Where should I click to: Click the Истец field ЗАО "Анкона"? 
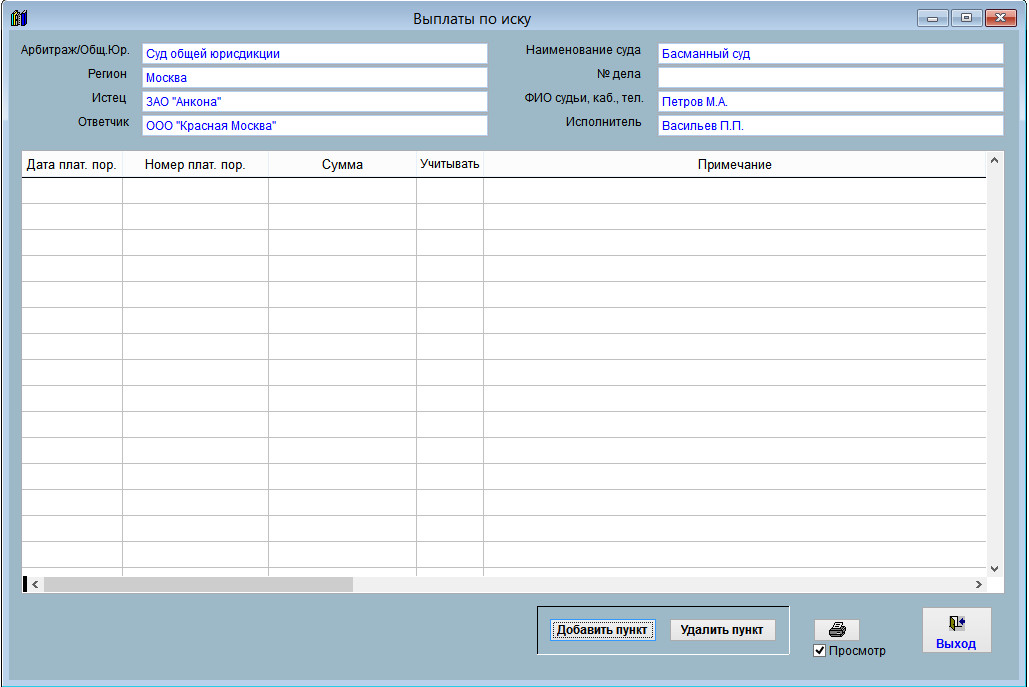point(314,102)
